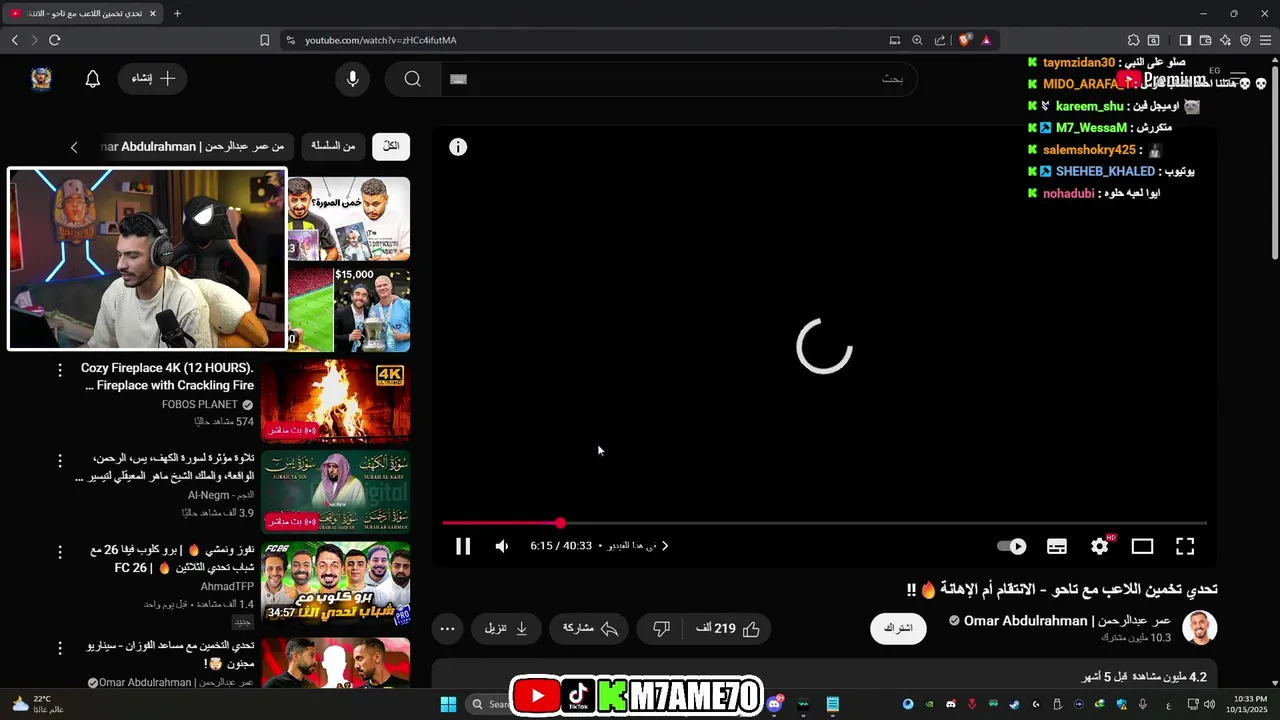The height and width of the screenshot is (720, 1280).
Task: Open the zoom magnifier icon in address bar
Action: tap(917, 40)
